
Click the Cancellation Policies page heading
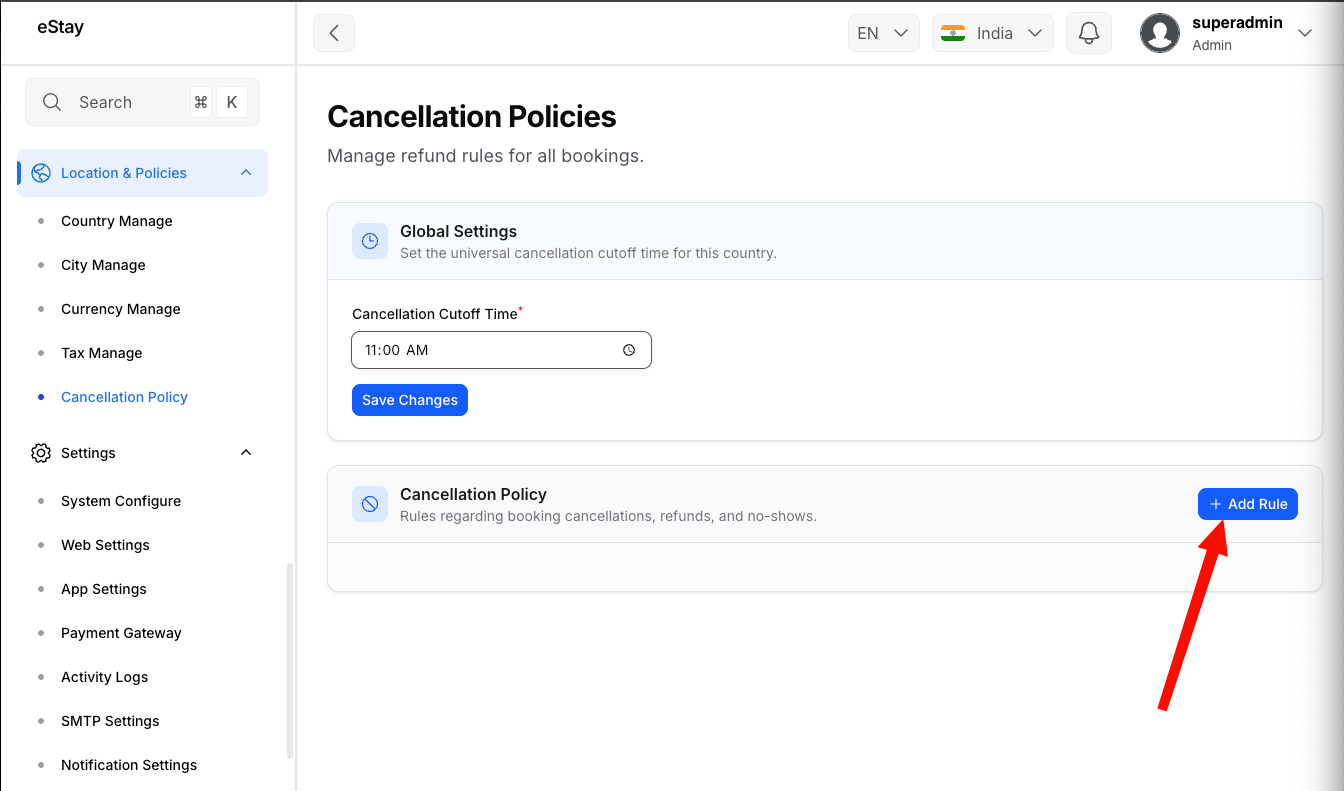pos(472,117)
